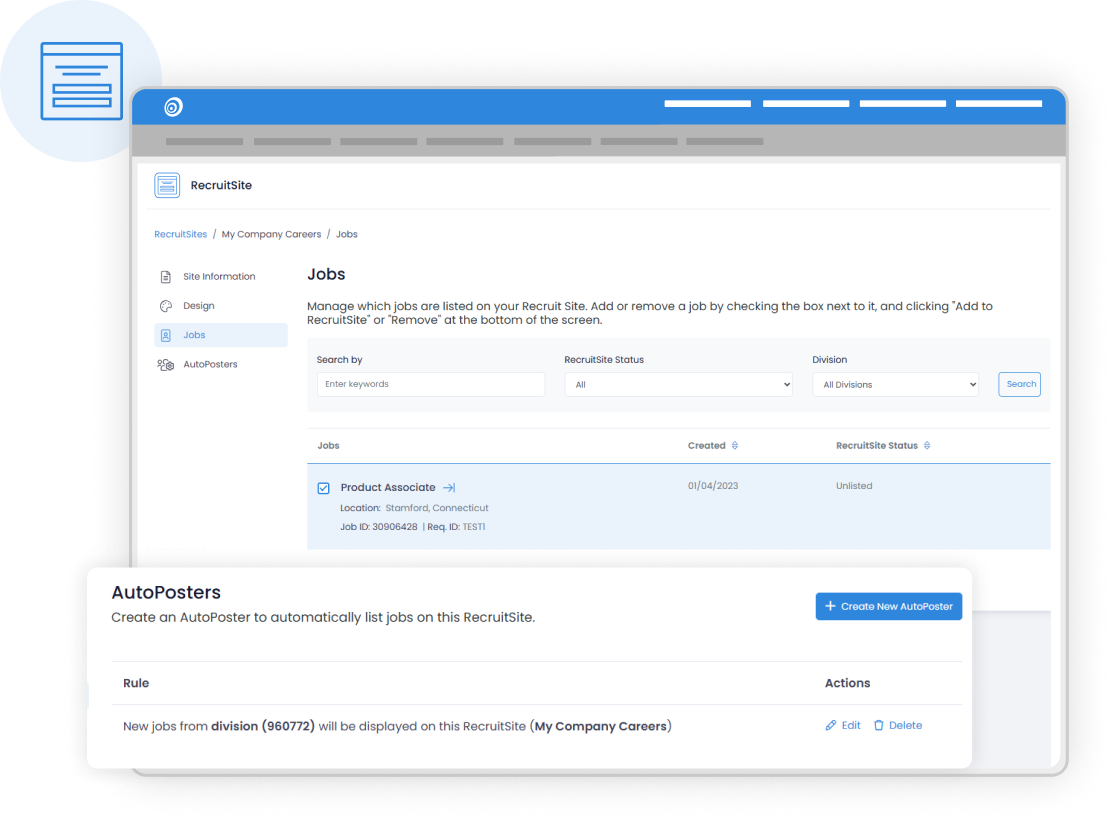Click the Design palette icon
Viewport: 1114px width, 822px height.
click(x=164, y=306)
